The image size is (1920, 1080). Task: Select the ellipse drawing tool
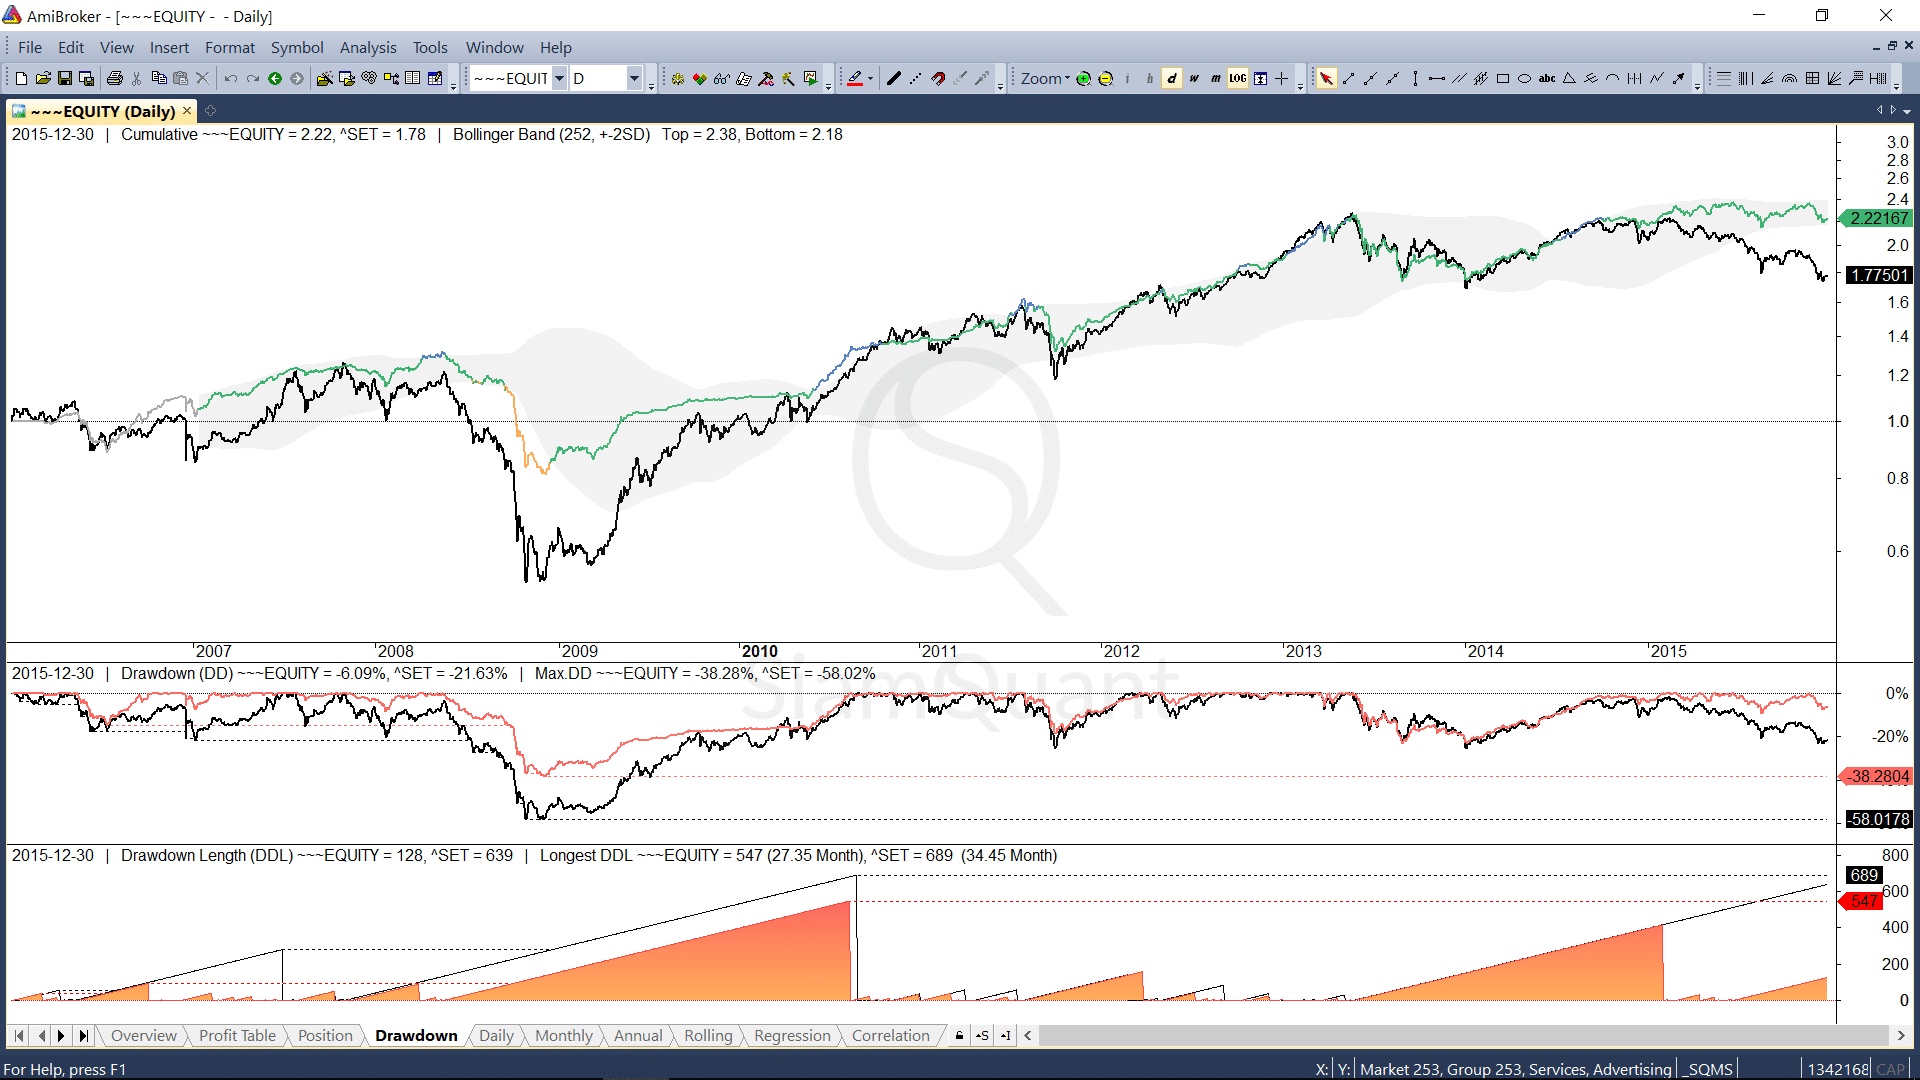point(1524,79)
